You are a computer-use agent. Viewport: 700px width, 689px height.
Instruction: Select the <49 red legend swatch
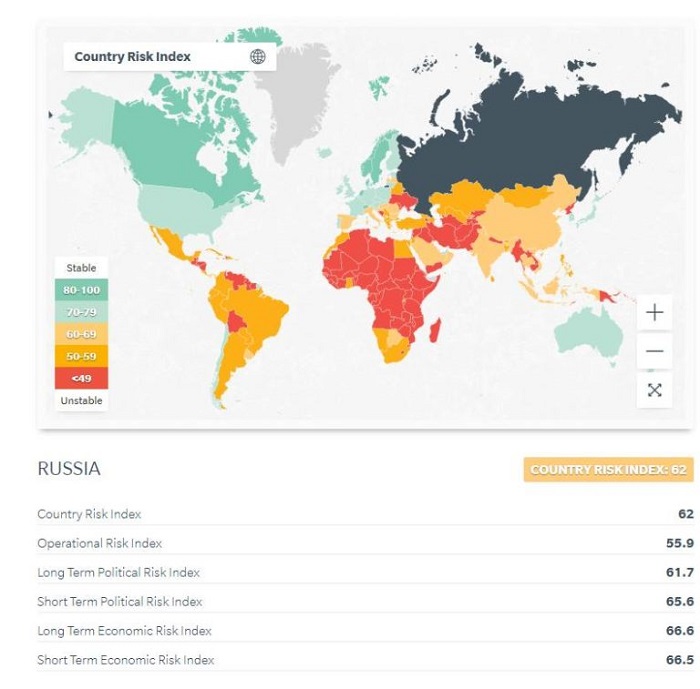click(81, 378)
